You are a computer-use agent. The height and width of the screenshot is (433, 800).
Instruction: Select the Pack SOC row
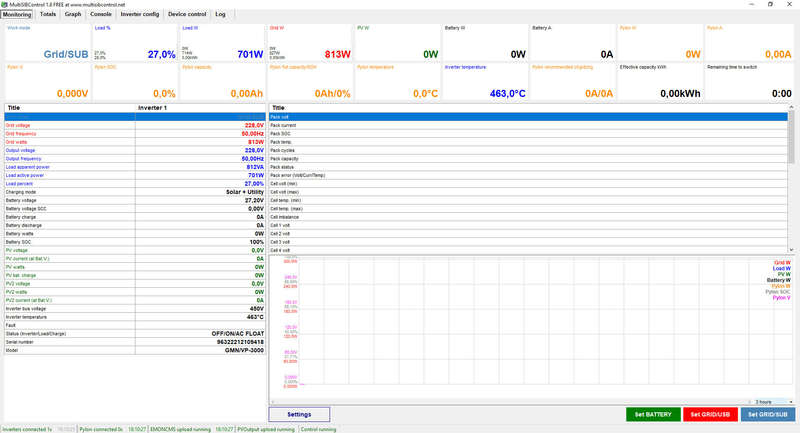coord(528,134)
